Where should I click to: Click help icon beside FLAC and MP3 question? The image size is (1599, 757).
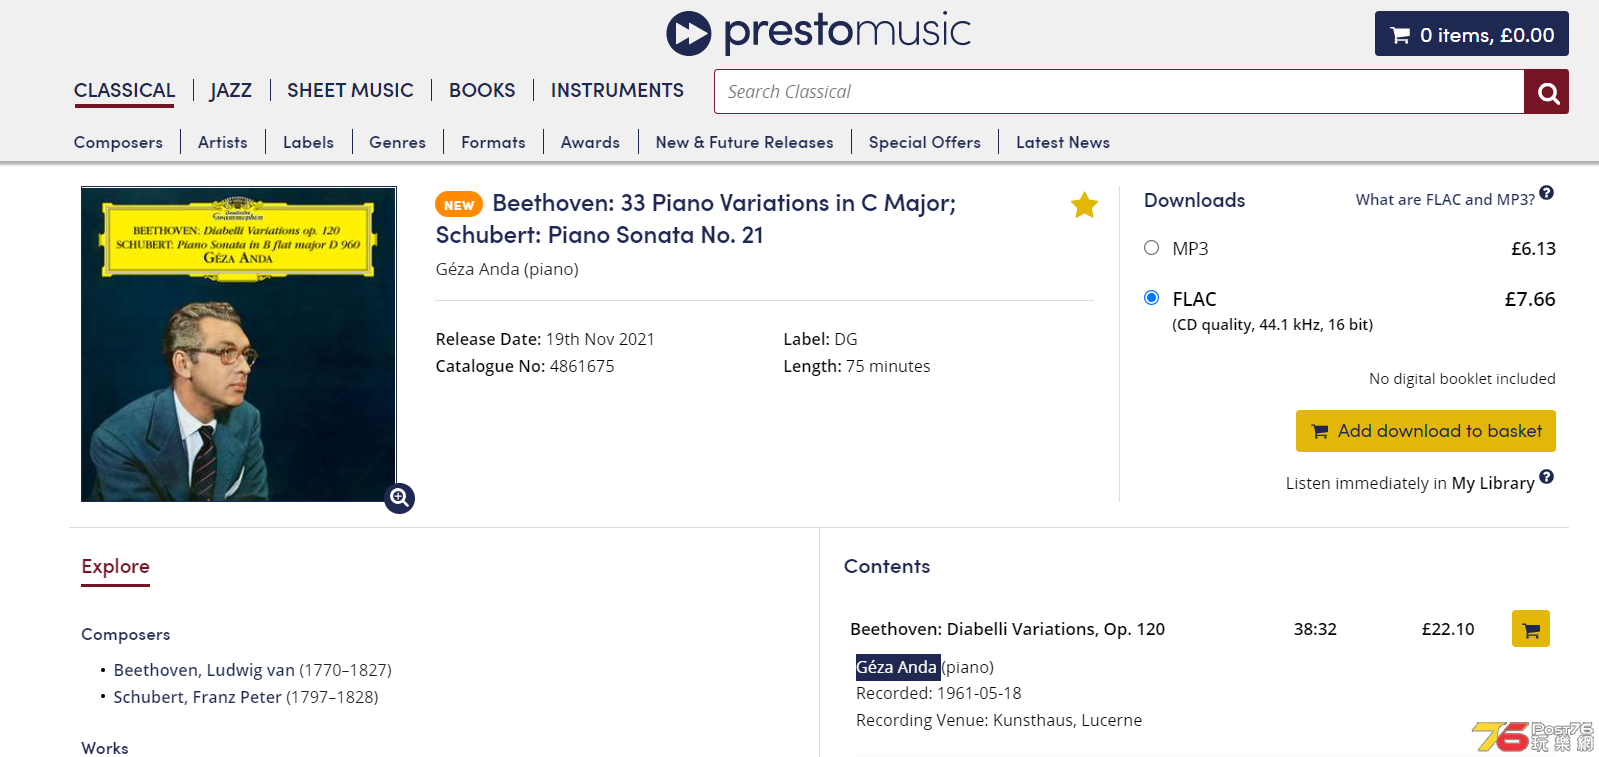(1546, 193)
